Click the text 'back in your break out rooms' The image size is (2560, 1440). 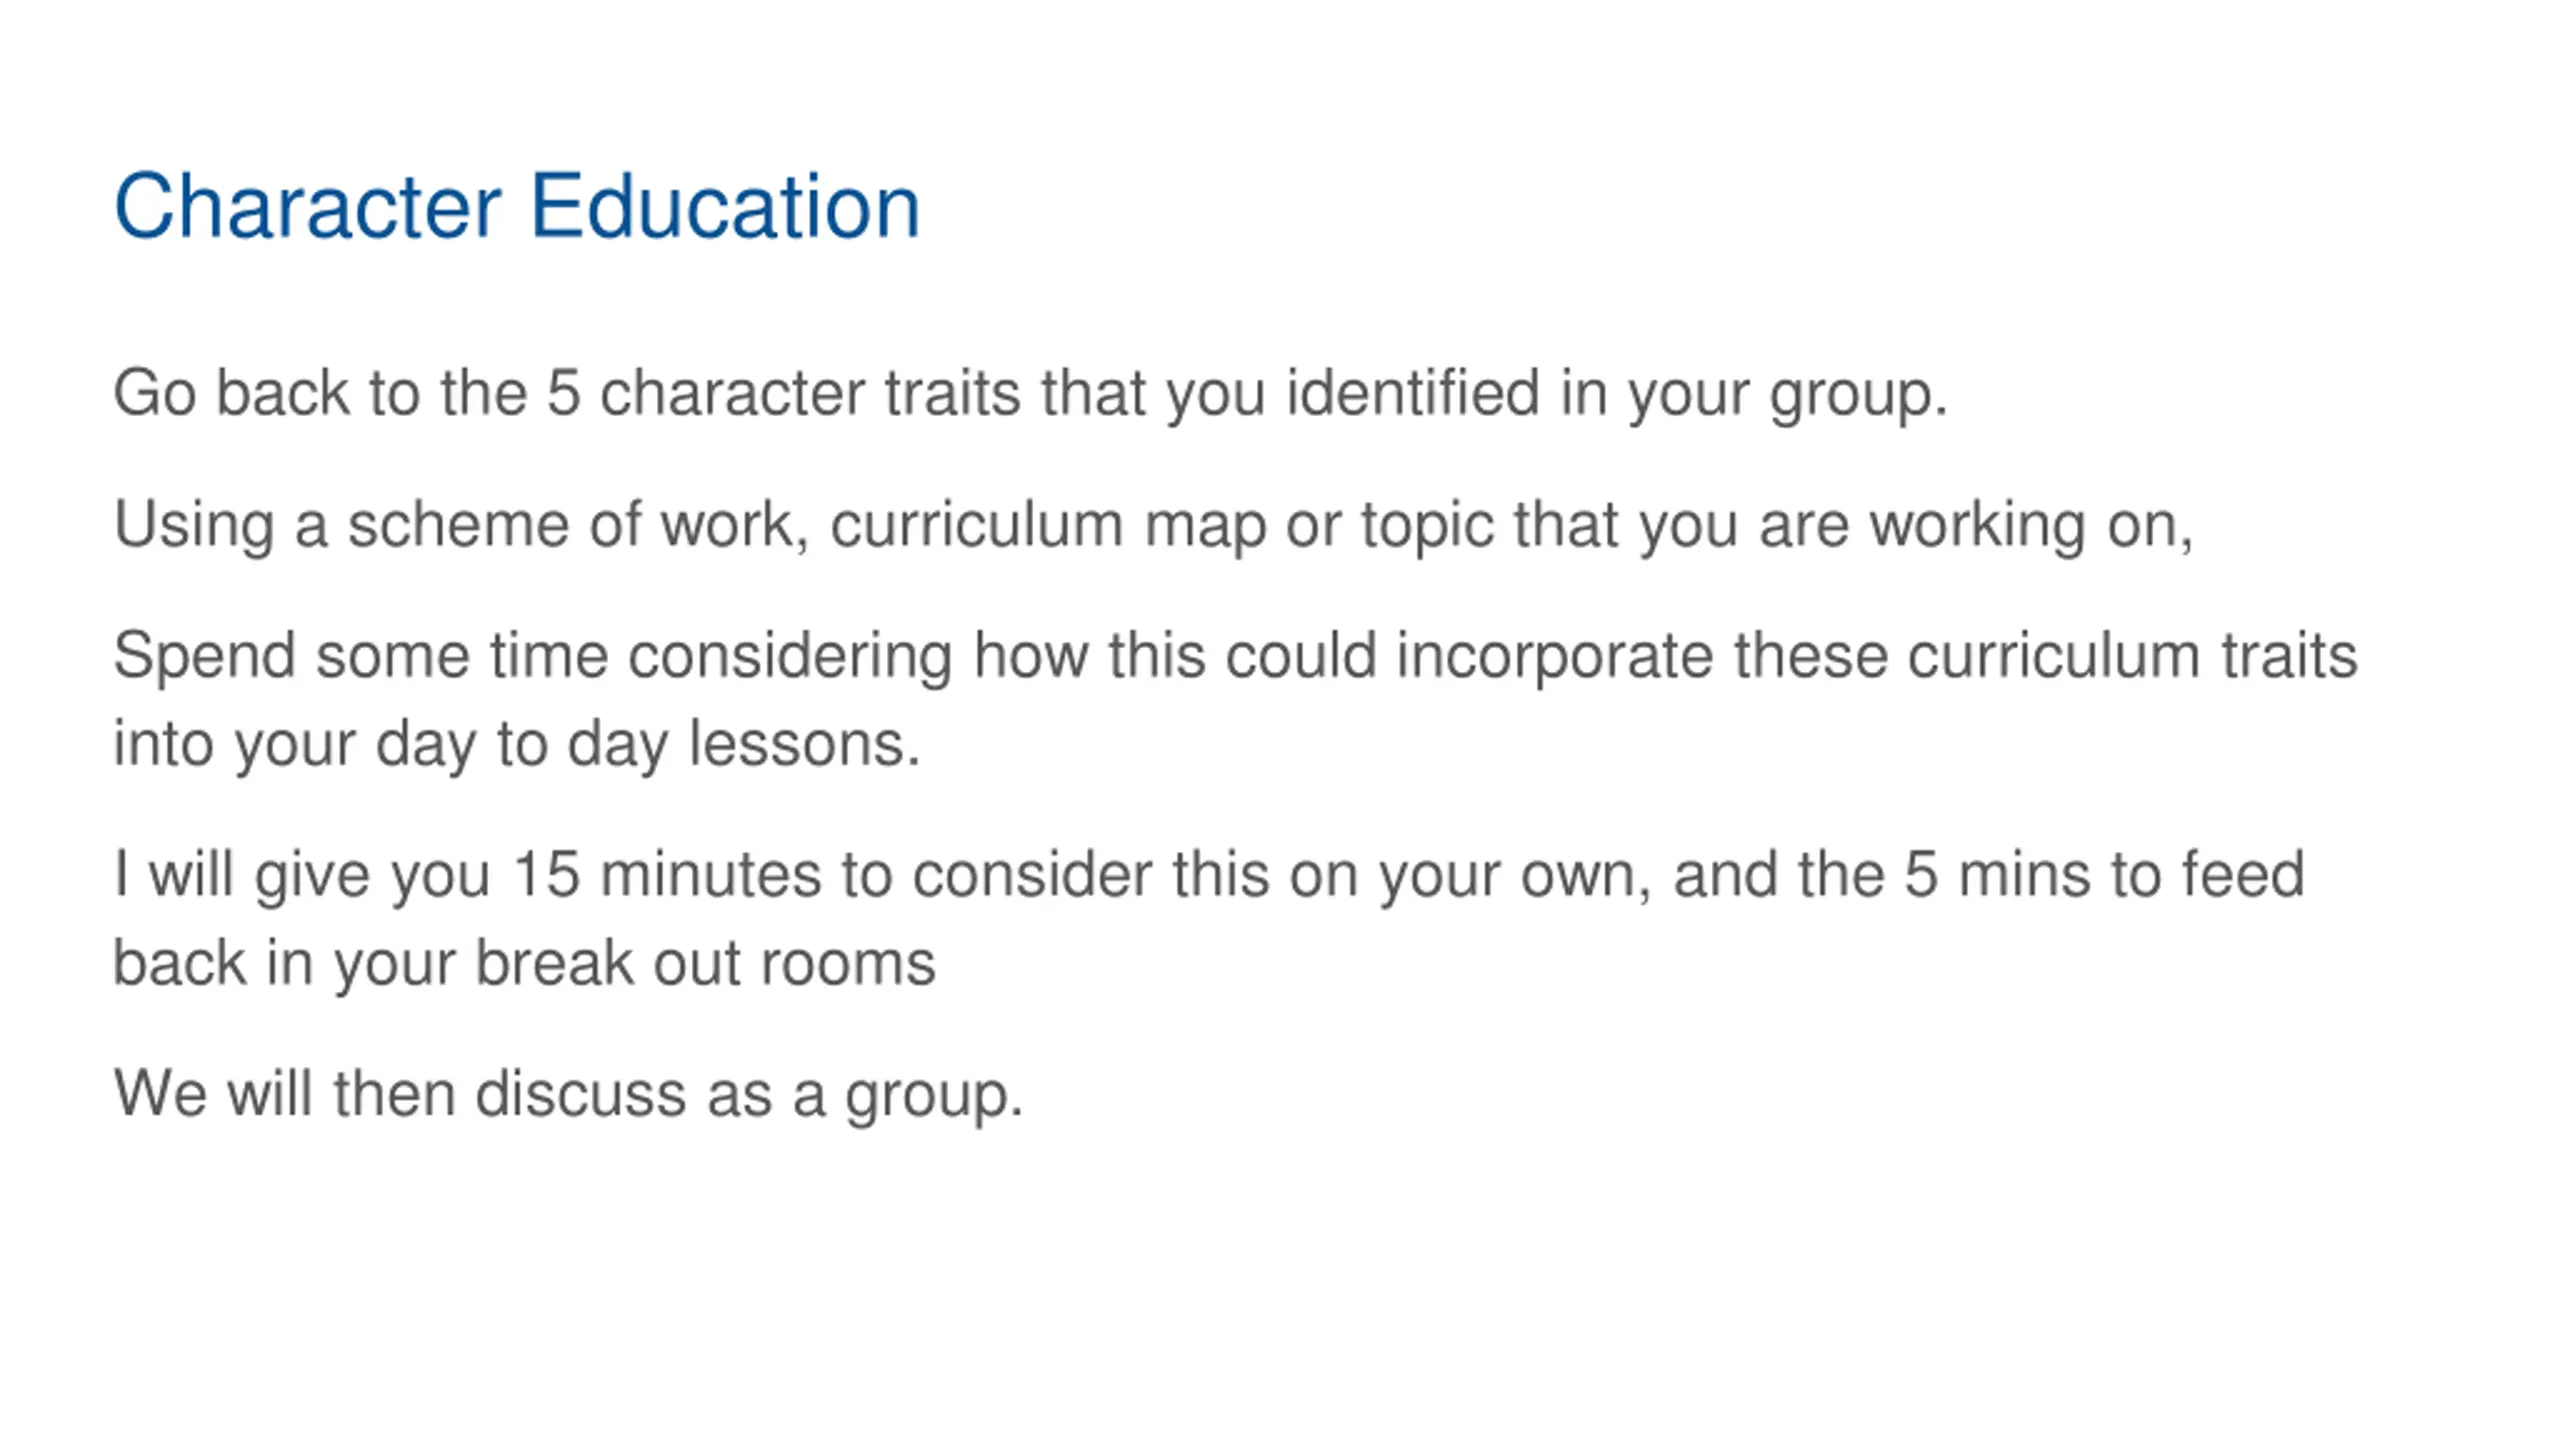point(524,964)
